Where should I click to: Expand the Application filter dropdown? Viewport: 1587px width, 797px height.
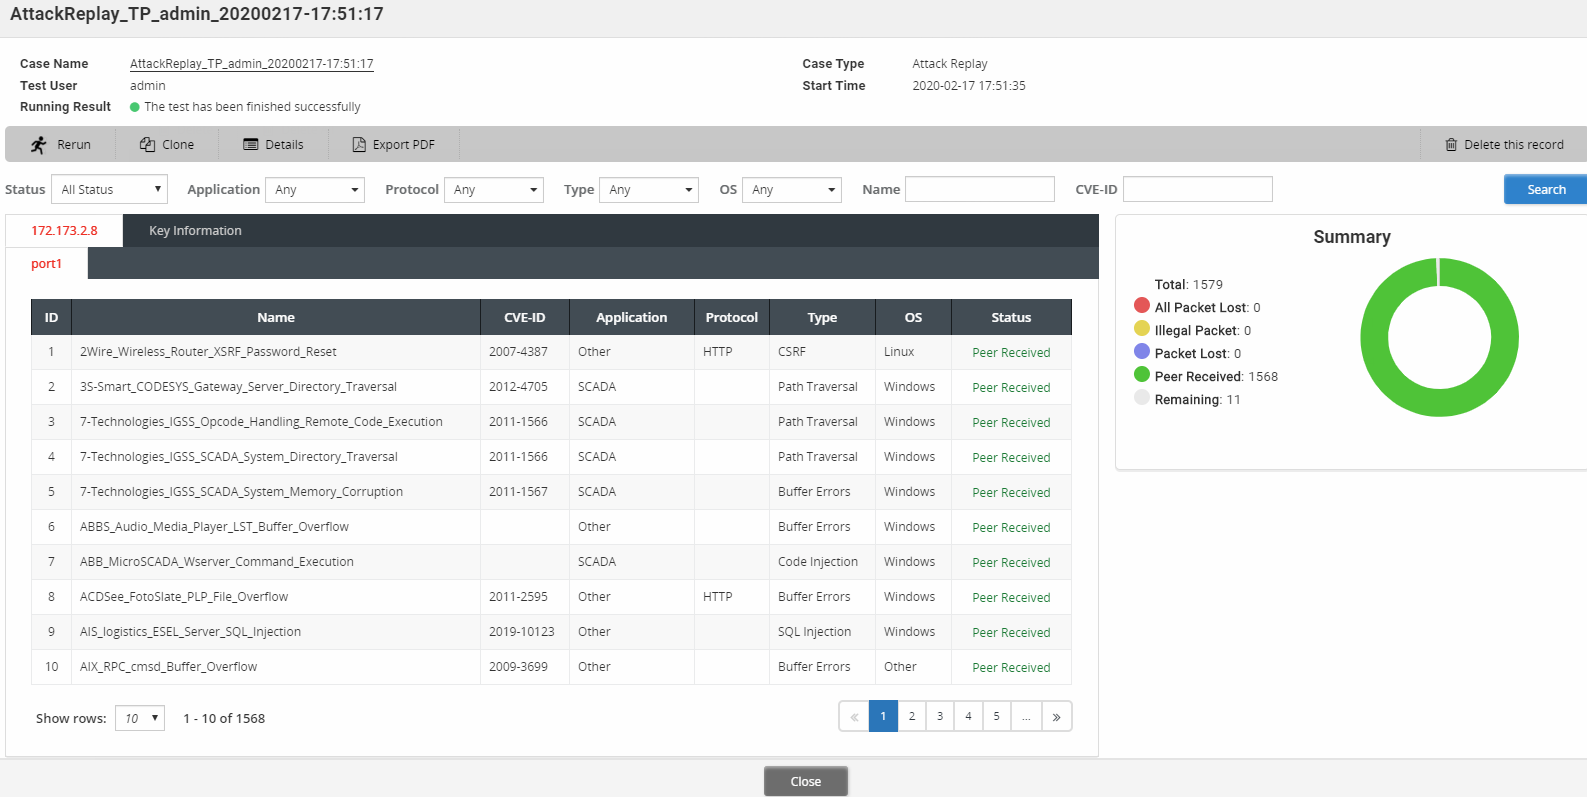315,190
